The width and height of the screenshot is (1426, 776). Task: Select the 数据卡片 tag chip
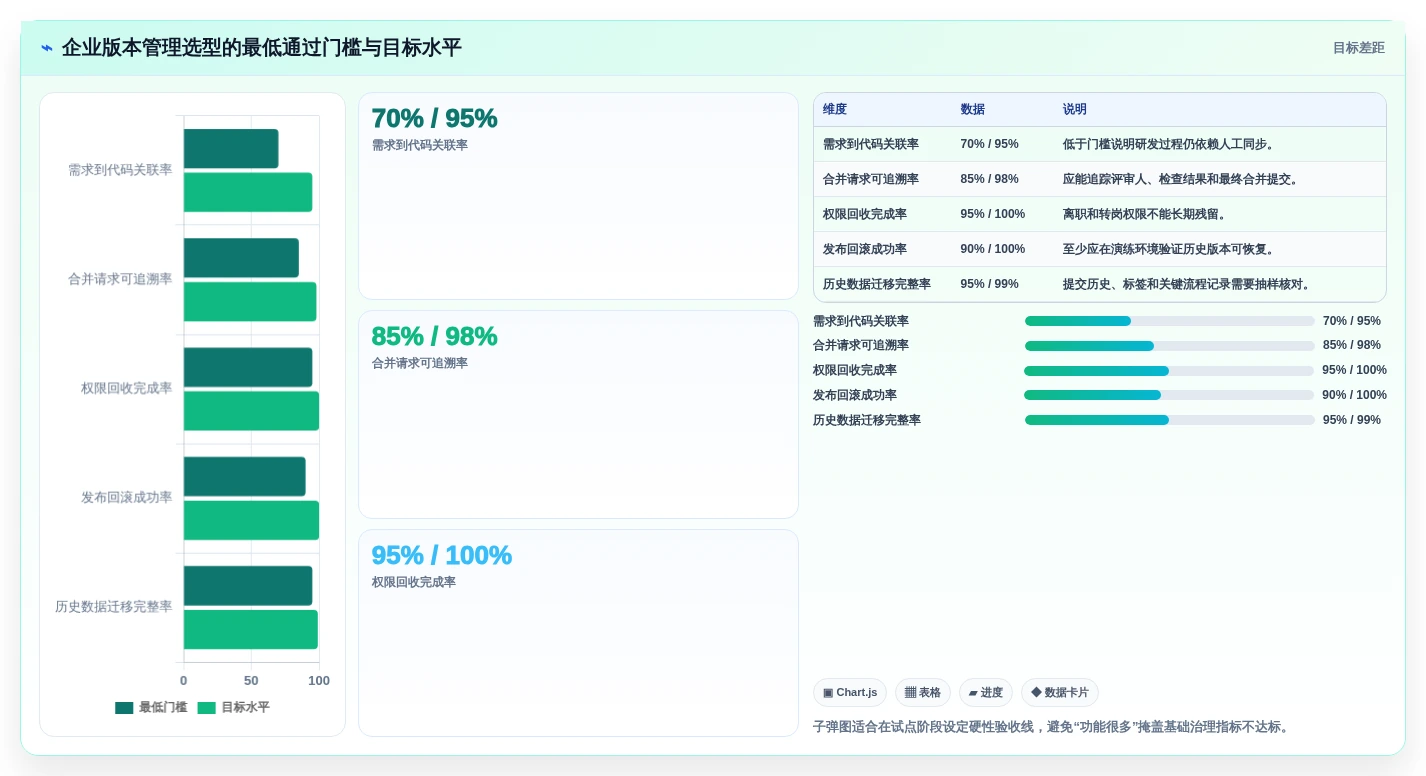pos(1060,693)
